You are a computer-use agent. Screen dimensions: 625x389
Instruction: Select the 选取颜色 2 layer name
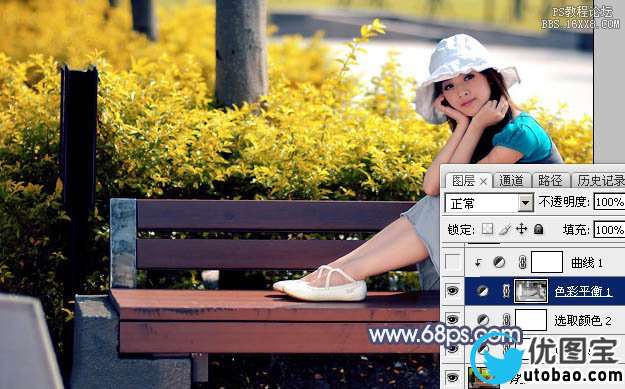[x=583, y=320]
